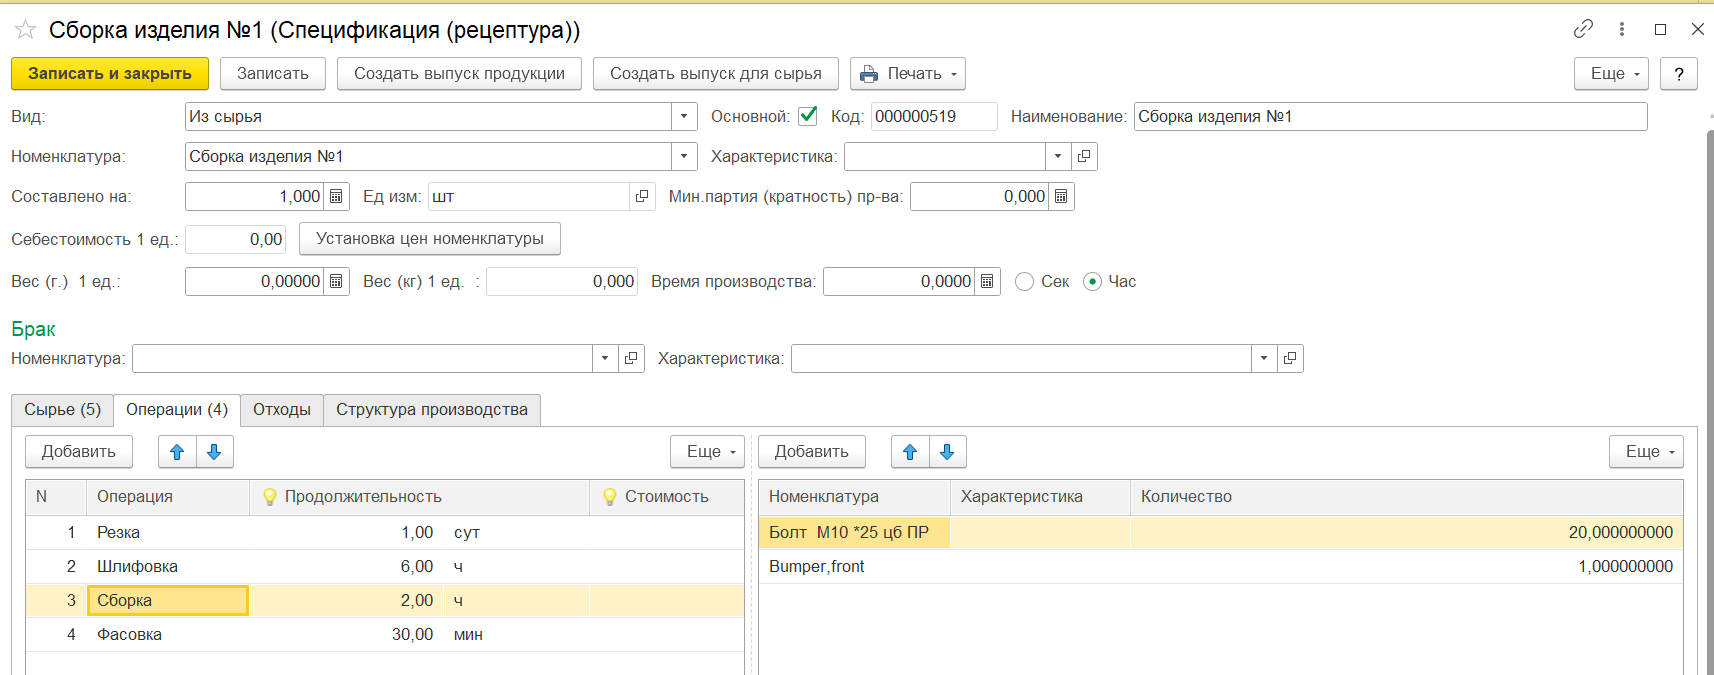Select the Сек radio button
Image resolution: width=1714 pixels, height=675 pixels.
[1024, 282]
